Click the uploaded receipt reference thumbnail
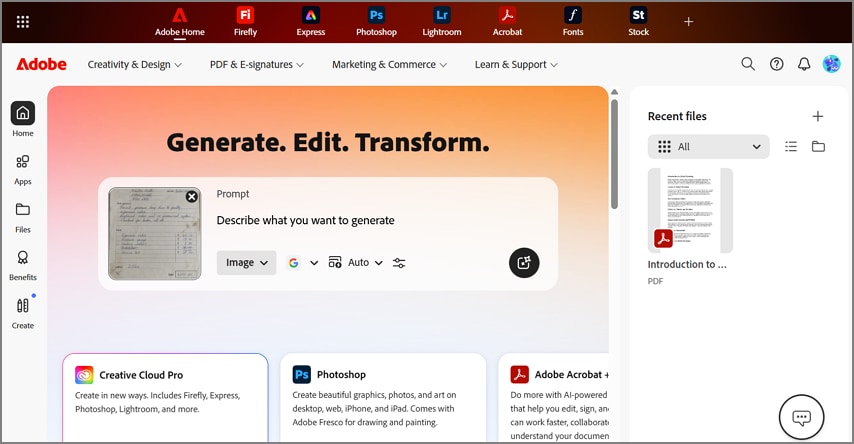 [154, 234]
